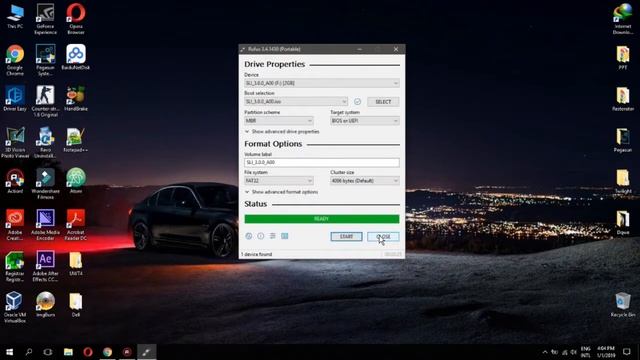
Task: Open Adobe After Effects desktop icon
Action: coord(45,266)
